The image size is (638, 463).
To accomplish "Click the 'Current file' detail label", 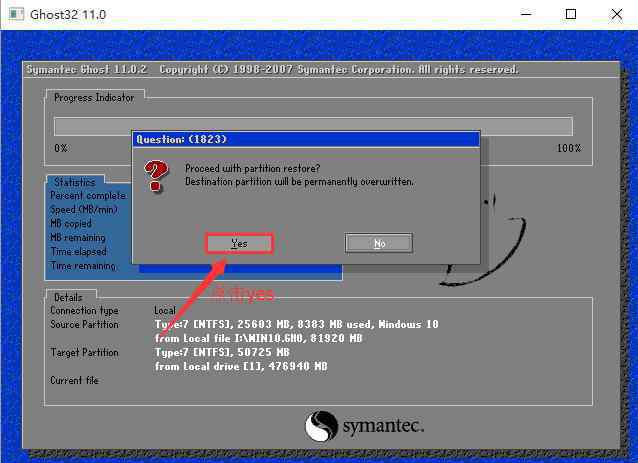I will coord(74,380).
